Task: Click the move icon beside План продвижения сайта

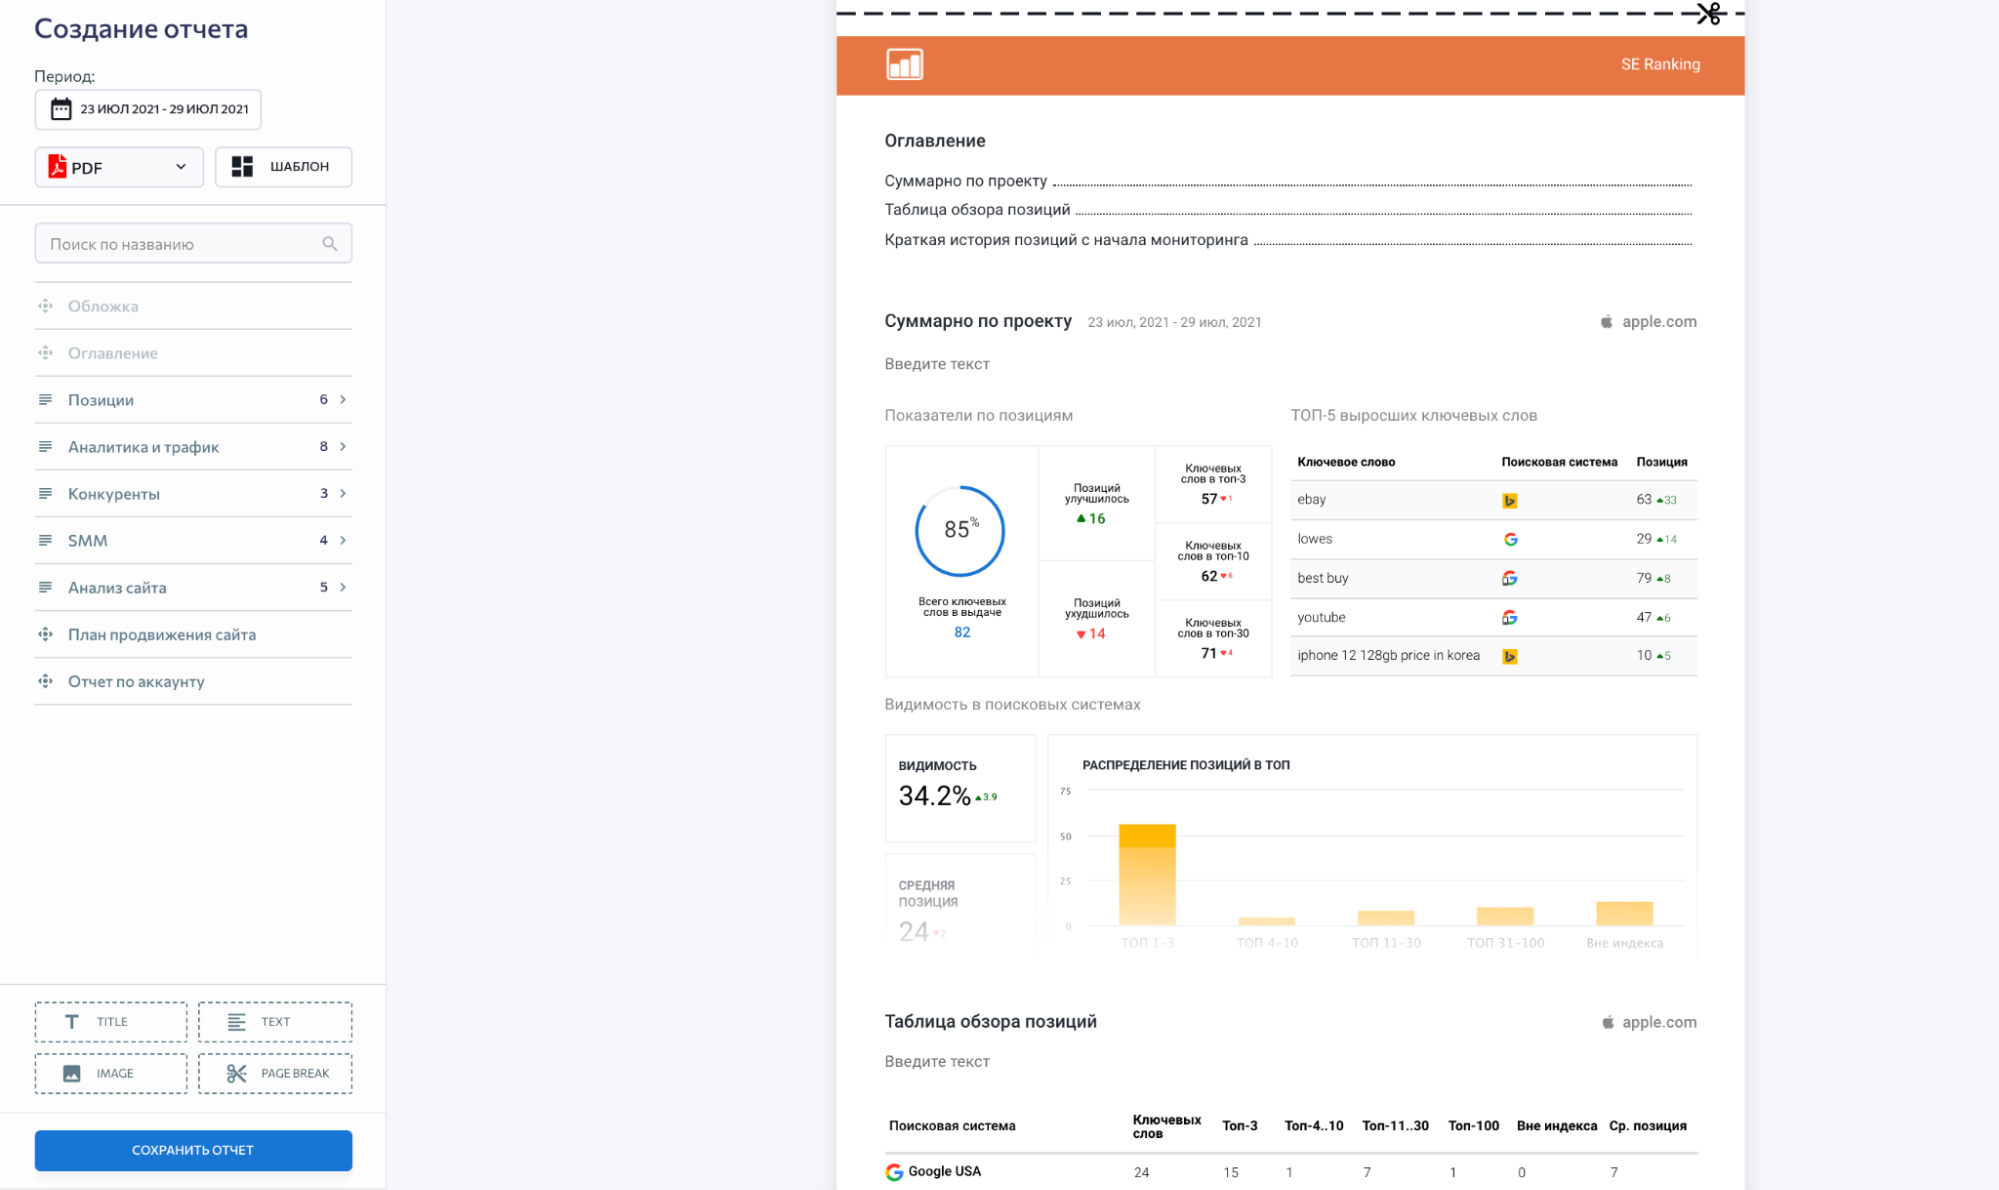Action: pos(45,634)
